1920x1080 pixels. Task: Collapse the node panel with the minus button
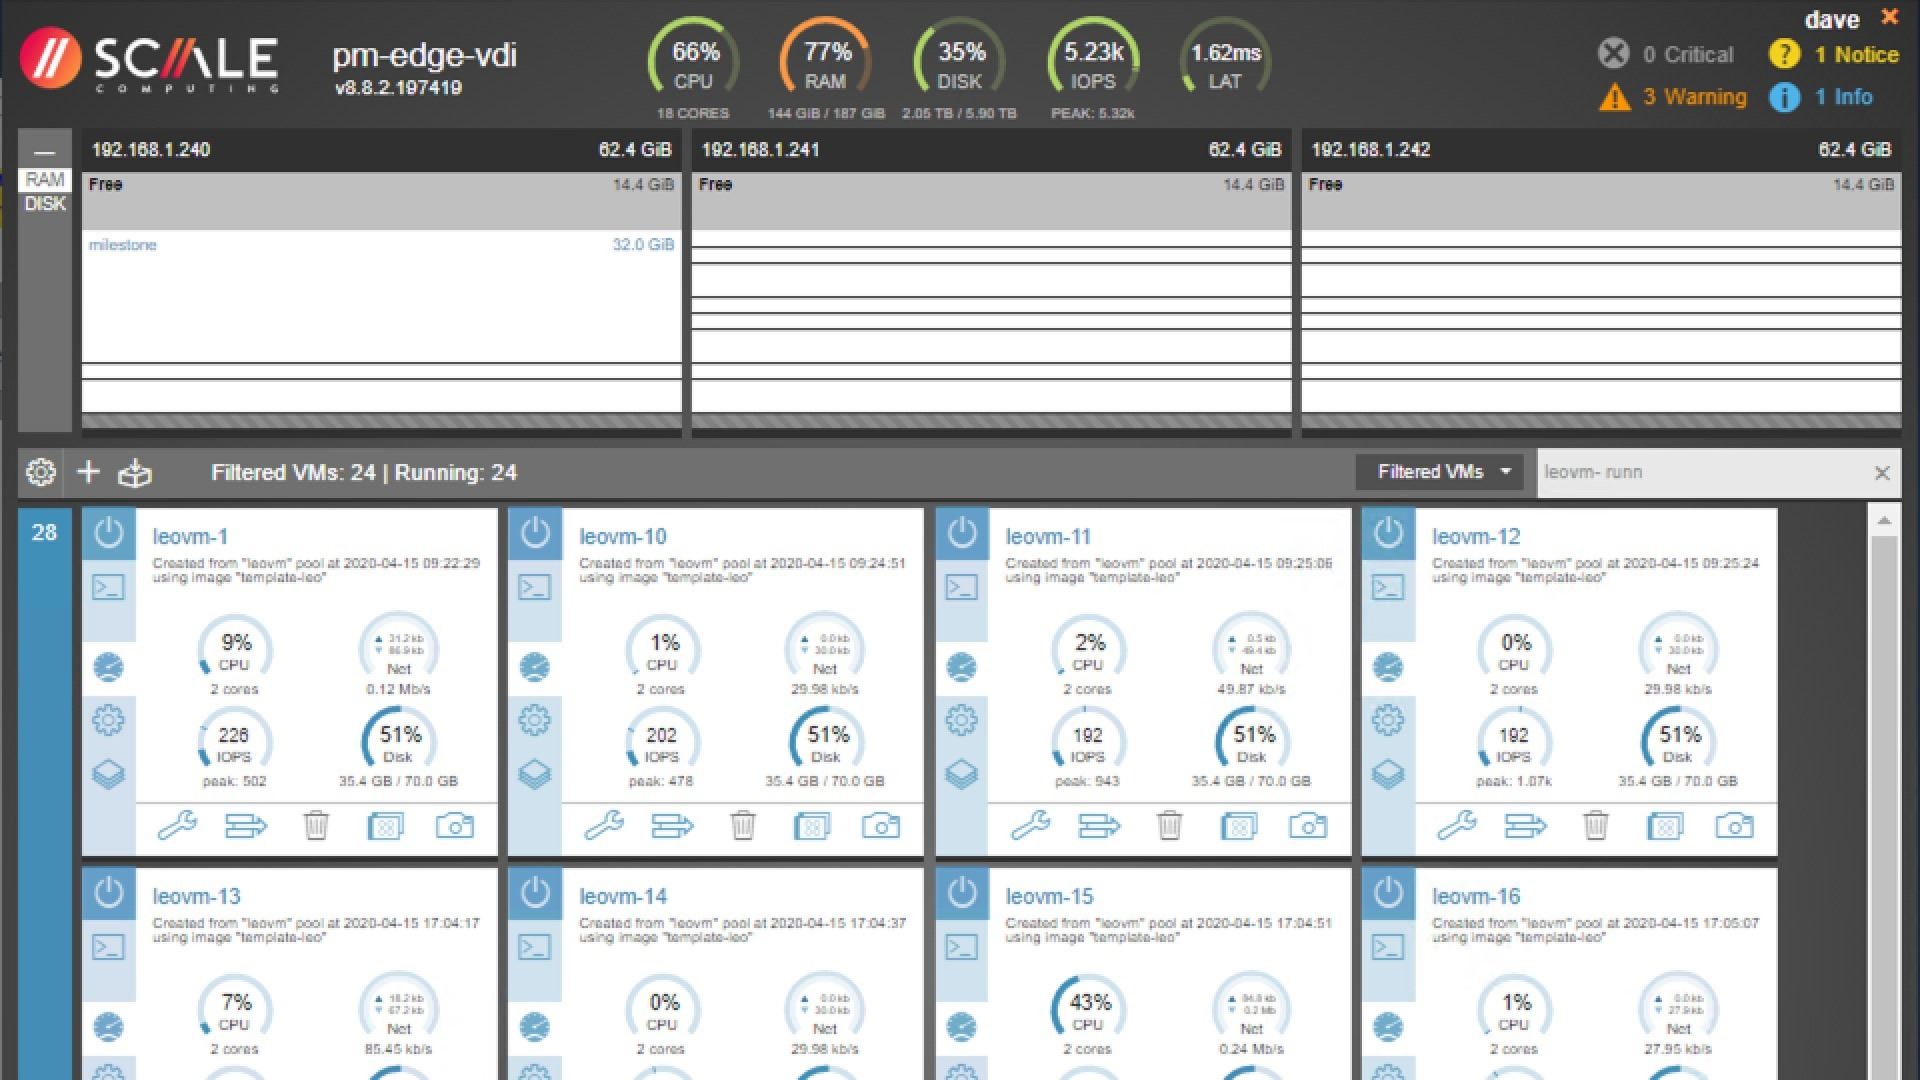click(44, 152)
